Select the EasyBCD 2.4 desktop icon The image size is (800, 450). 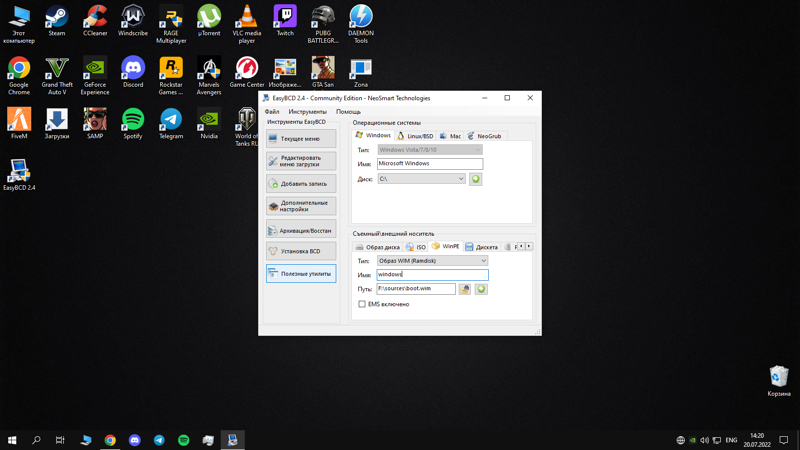[19, 175]
